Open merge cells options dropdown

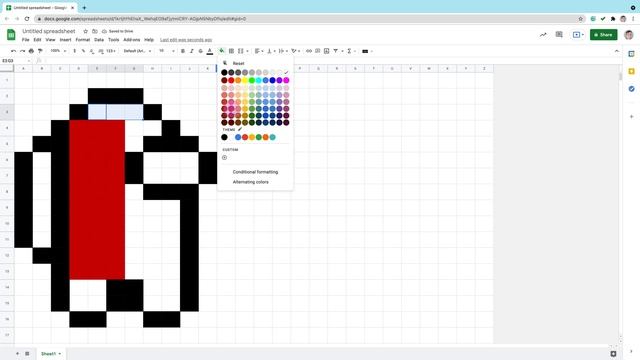[247, 51]
